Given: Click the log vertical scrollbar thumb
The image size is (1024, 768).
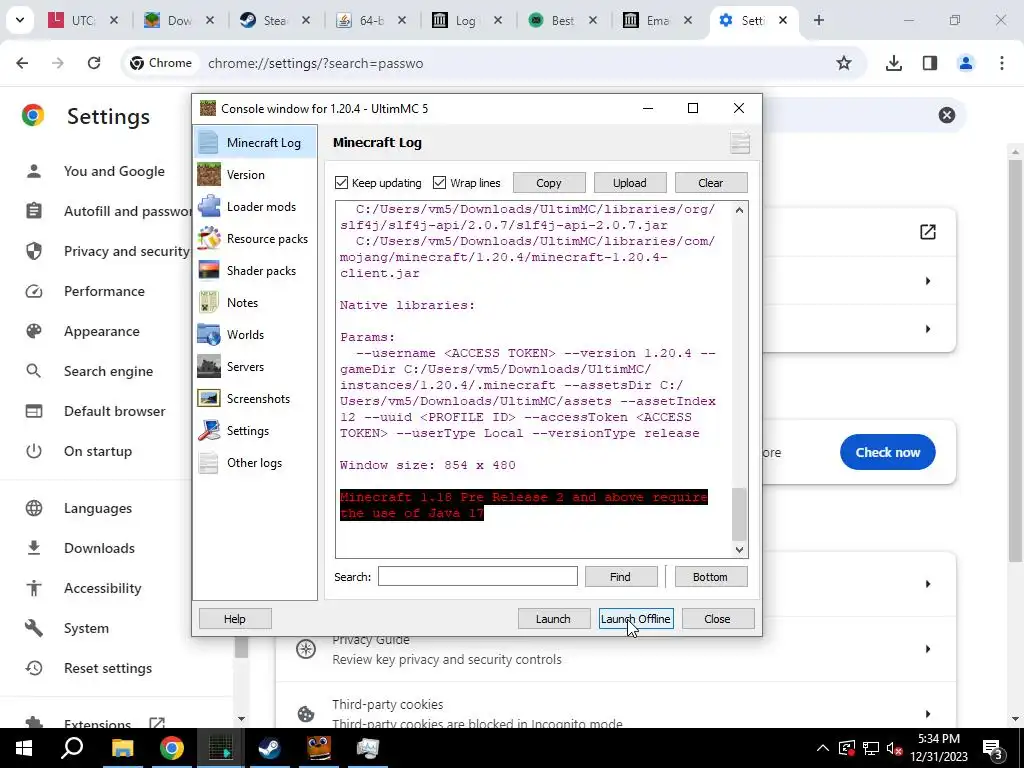Looking at the screenshot, I should 739,515.
